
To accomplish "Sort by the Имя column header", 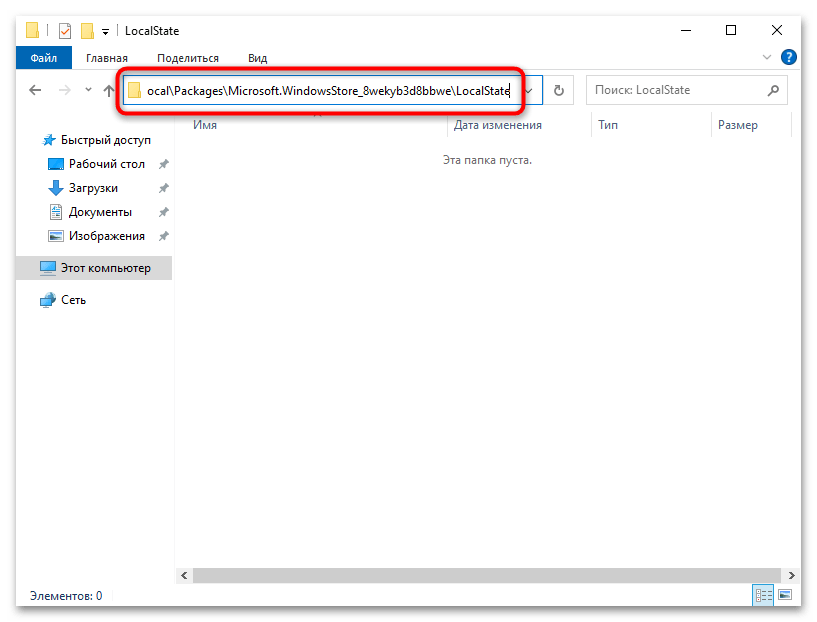I will 205,125.
